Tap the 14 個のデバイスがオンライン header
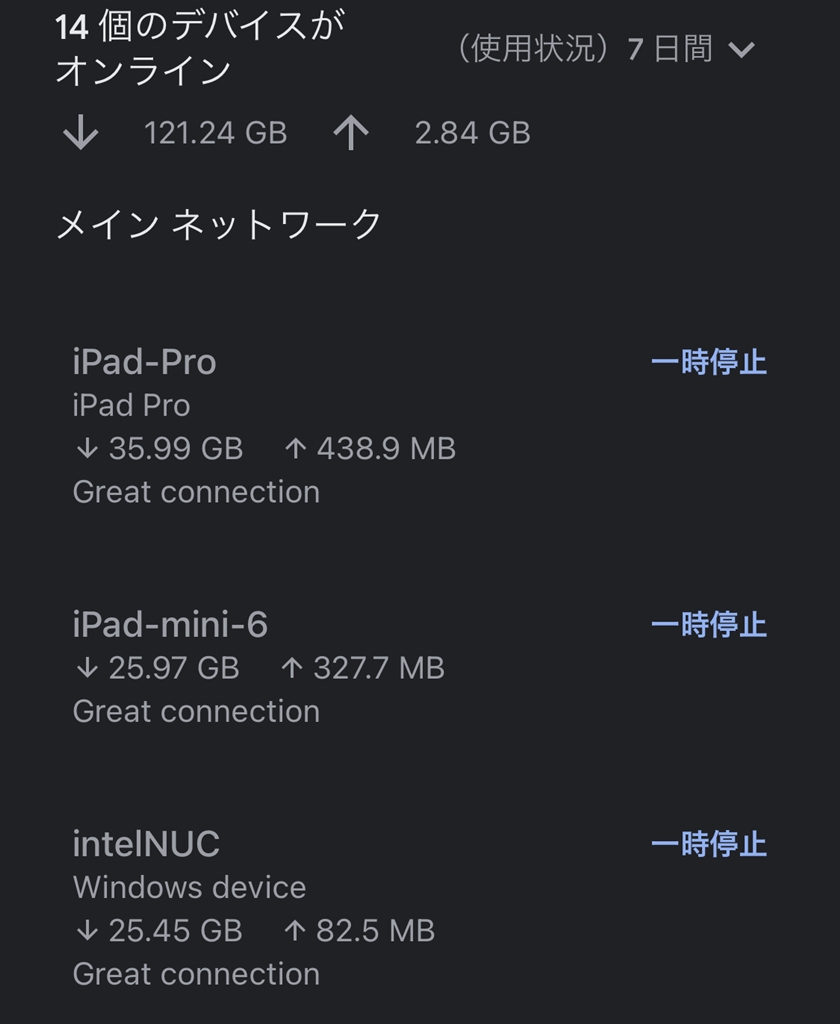 click(x=198, y=48)
